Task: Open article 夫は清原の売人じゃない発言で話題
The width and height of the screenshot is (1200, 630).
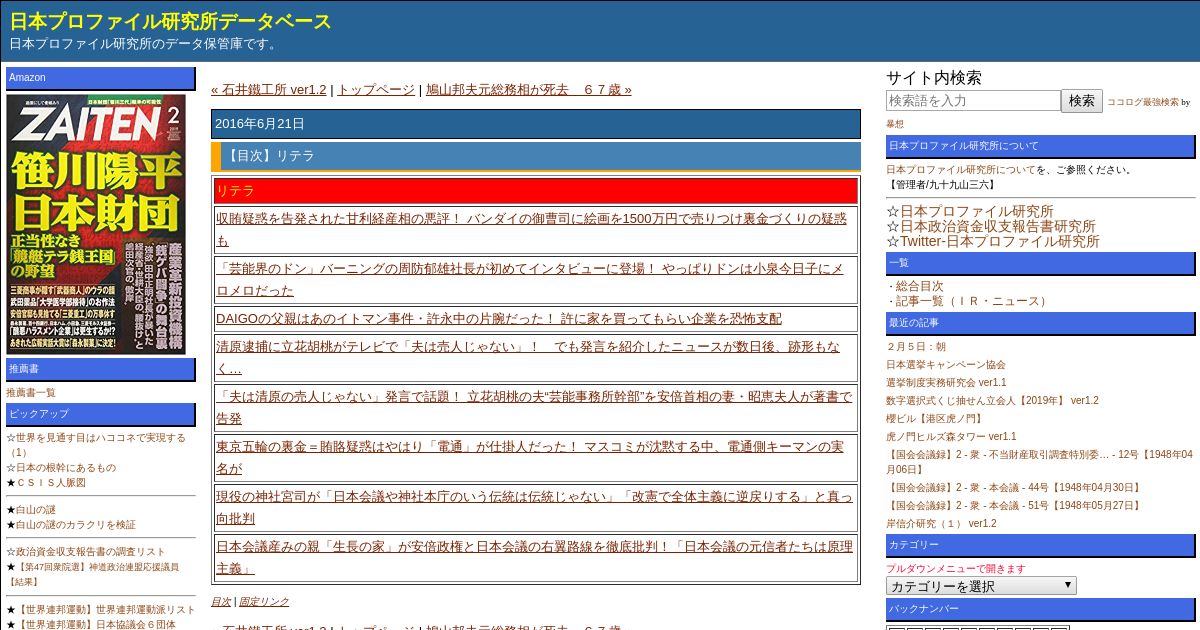Action: point(534,407)
